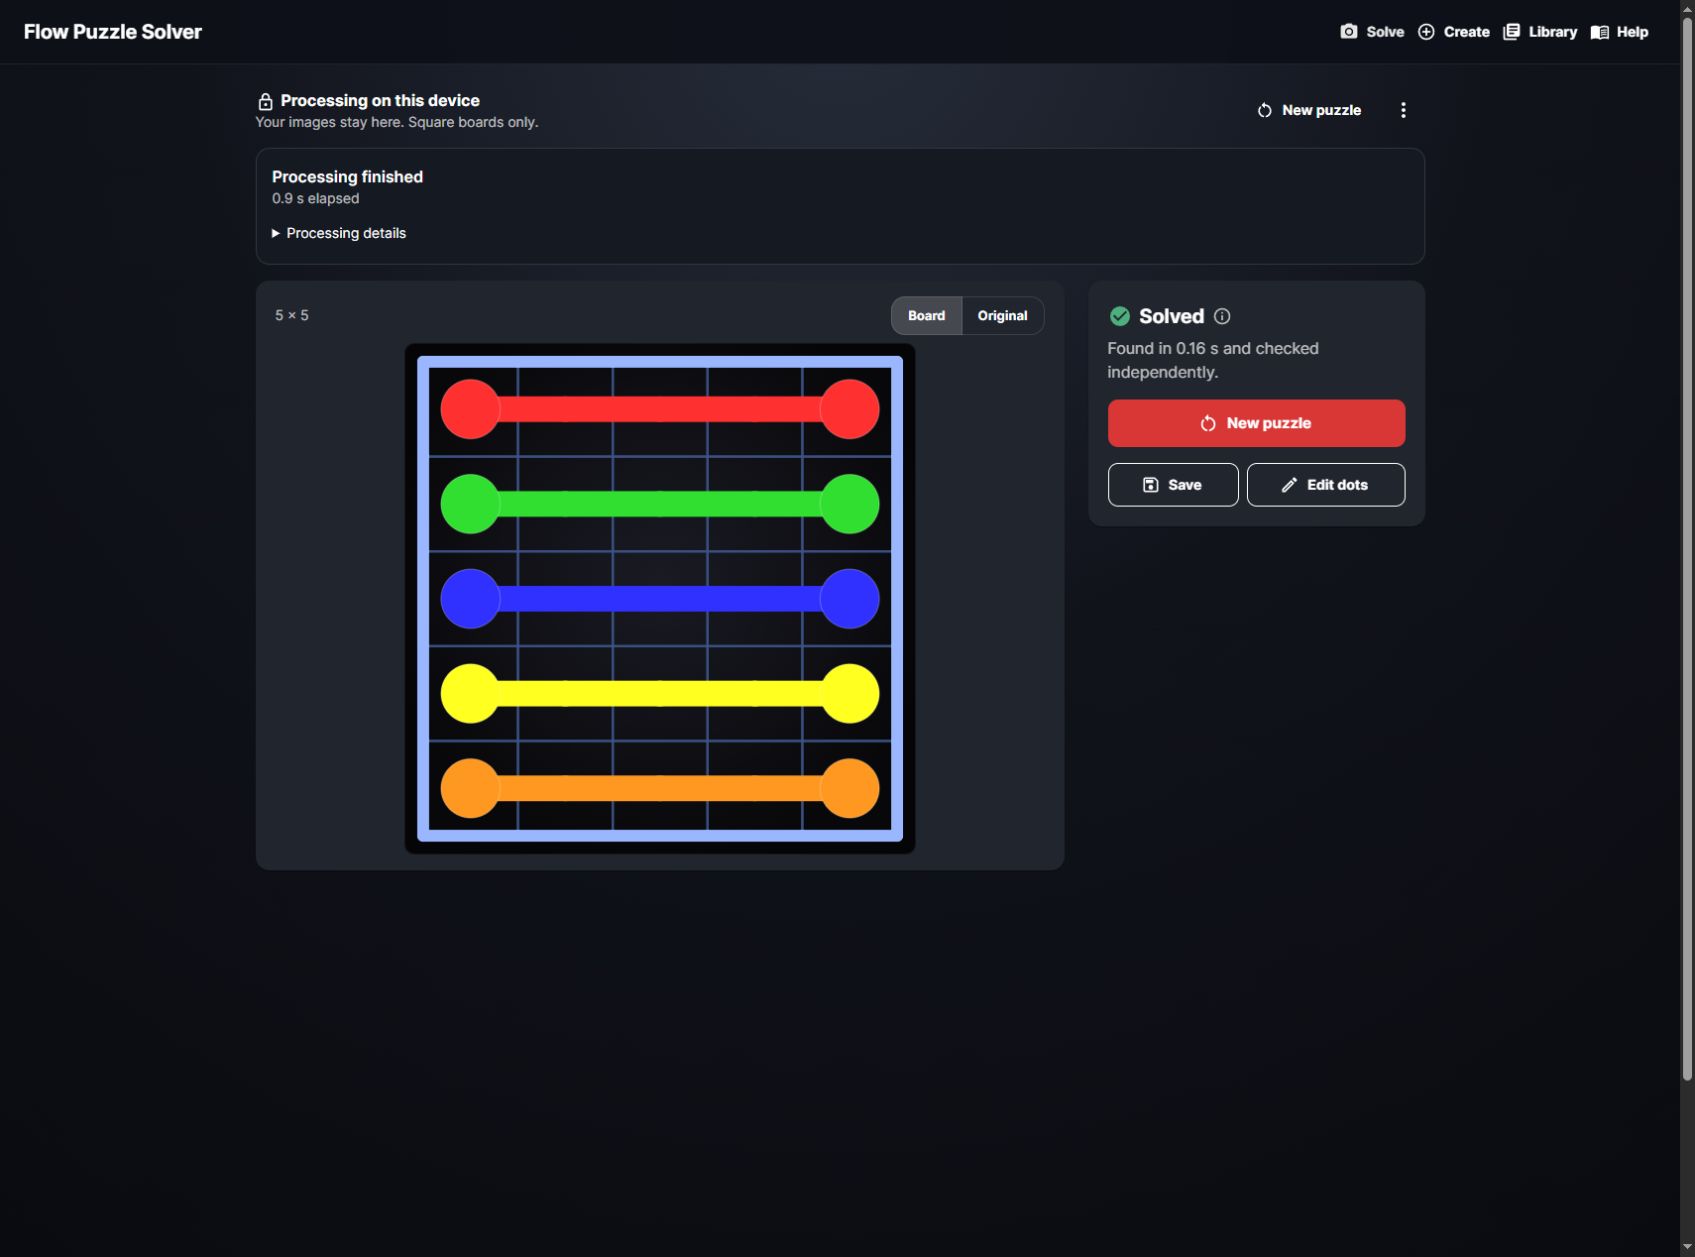Click the lock icon beside Processing on this device
The height and width of the screenshot is (1257, 1695).
265,102
